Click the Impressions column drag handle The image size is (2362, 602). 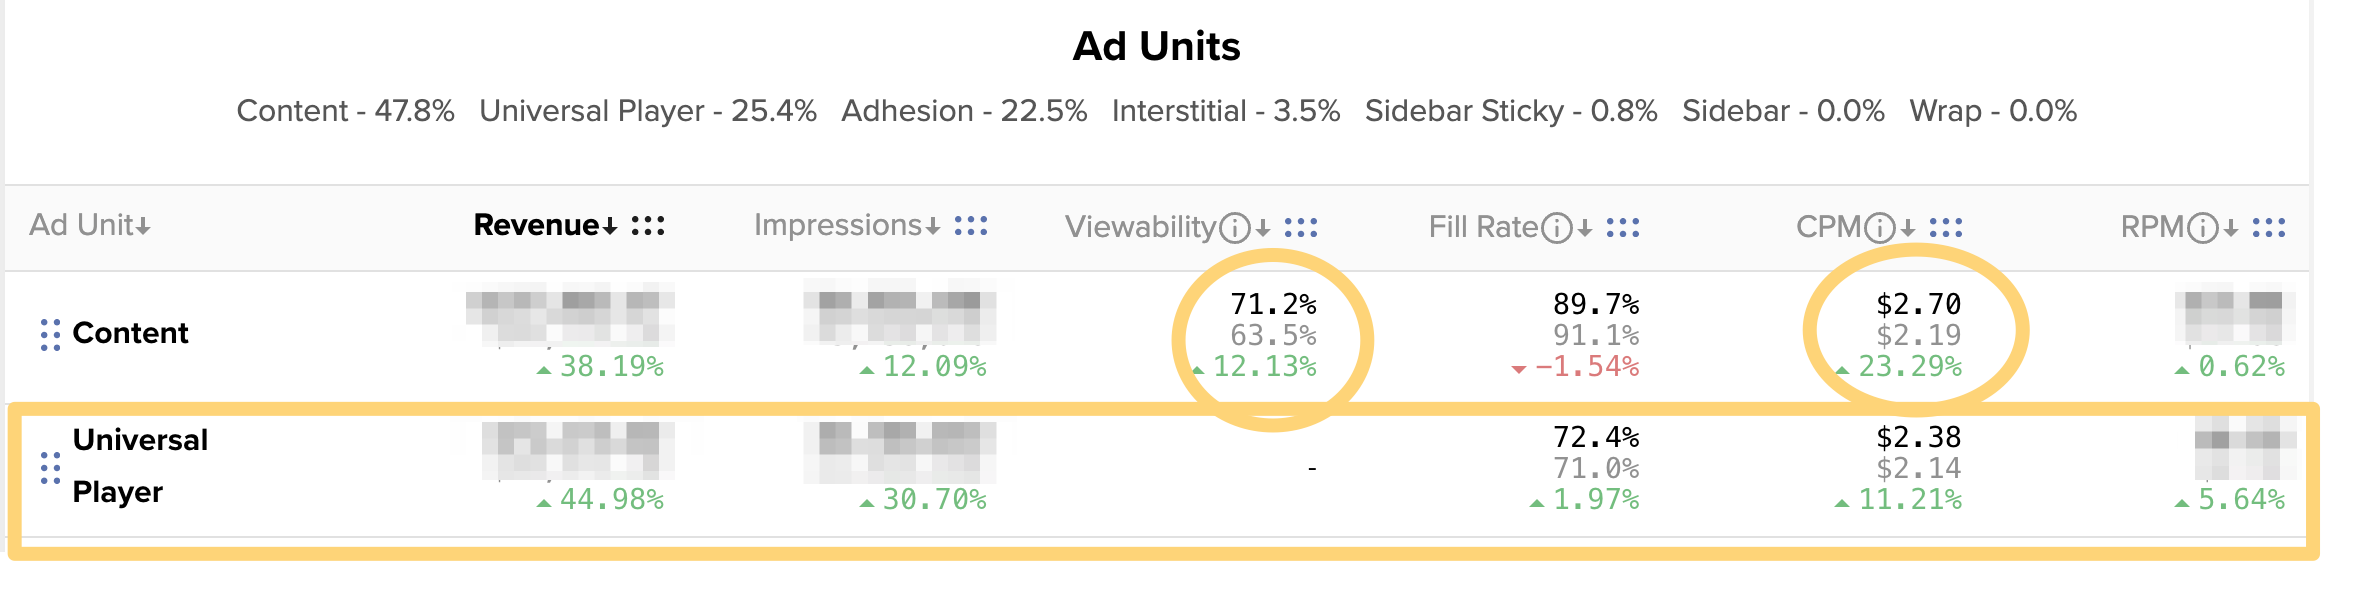pyautogui.click(x=971, y=226)
